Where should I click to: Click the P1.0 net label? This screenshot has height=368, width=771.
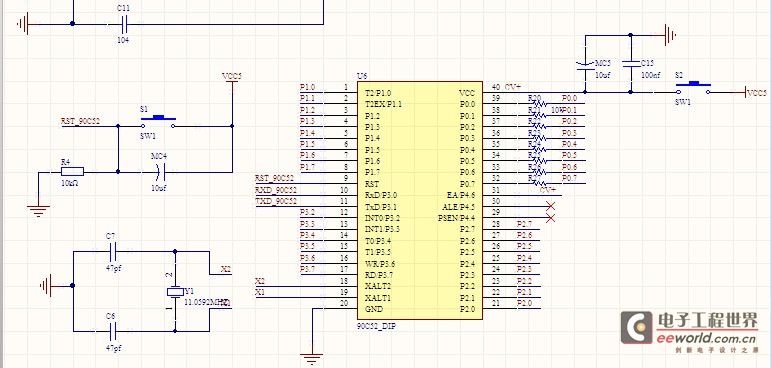308,87
